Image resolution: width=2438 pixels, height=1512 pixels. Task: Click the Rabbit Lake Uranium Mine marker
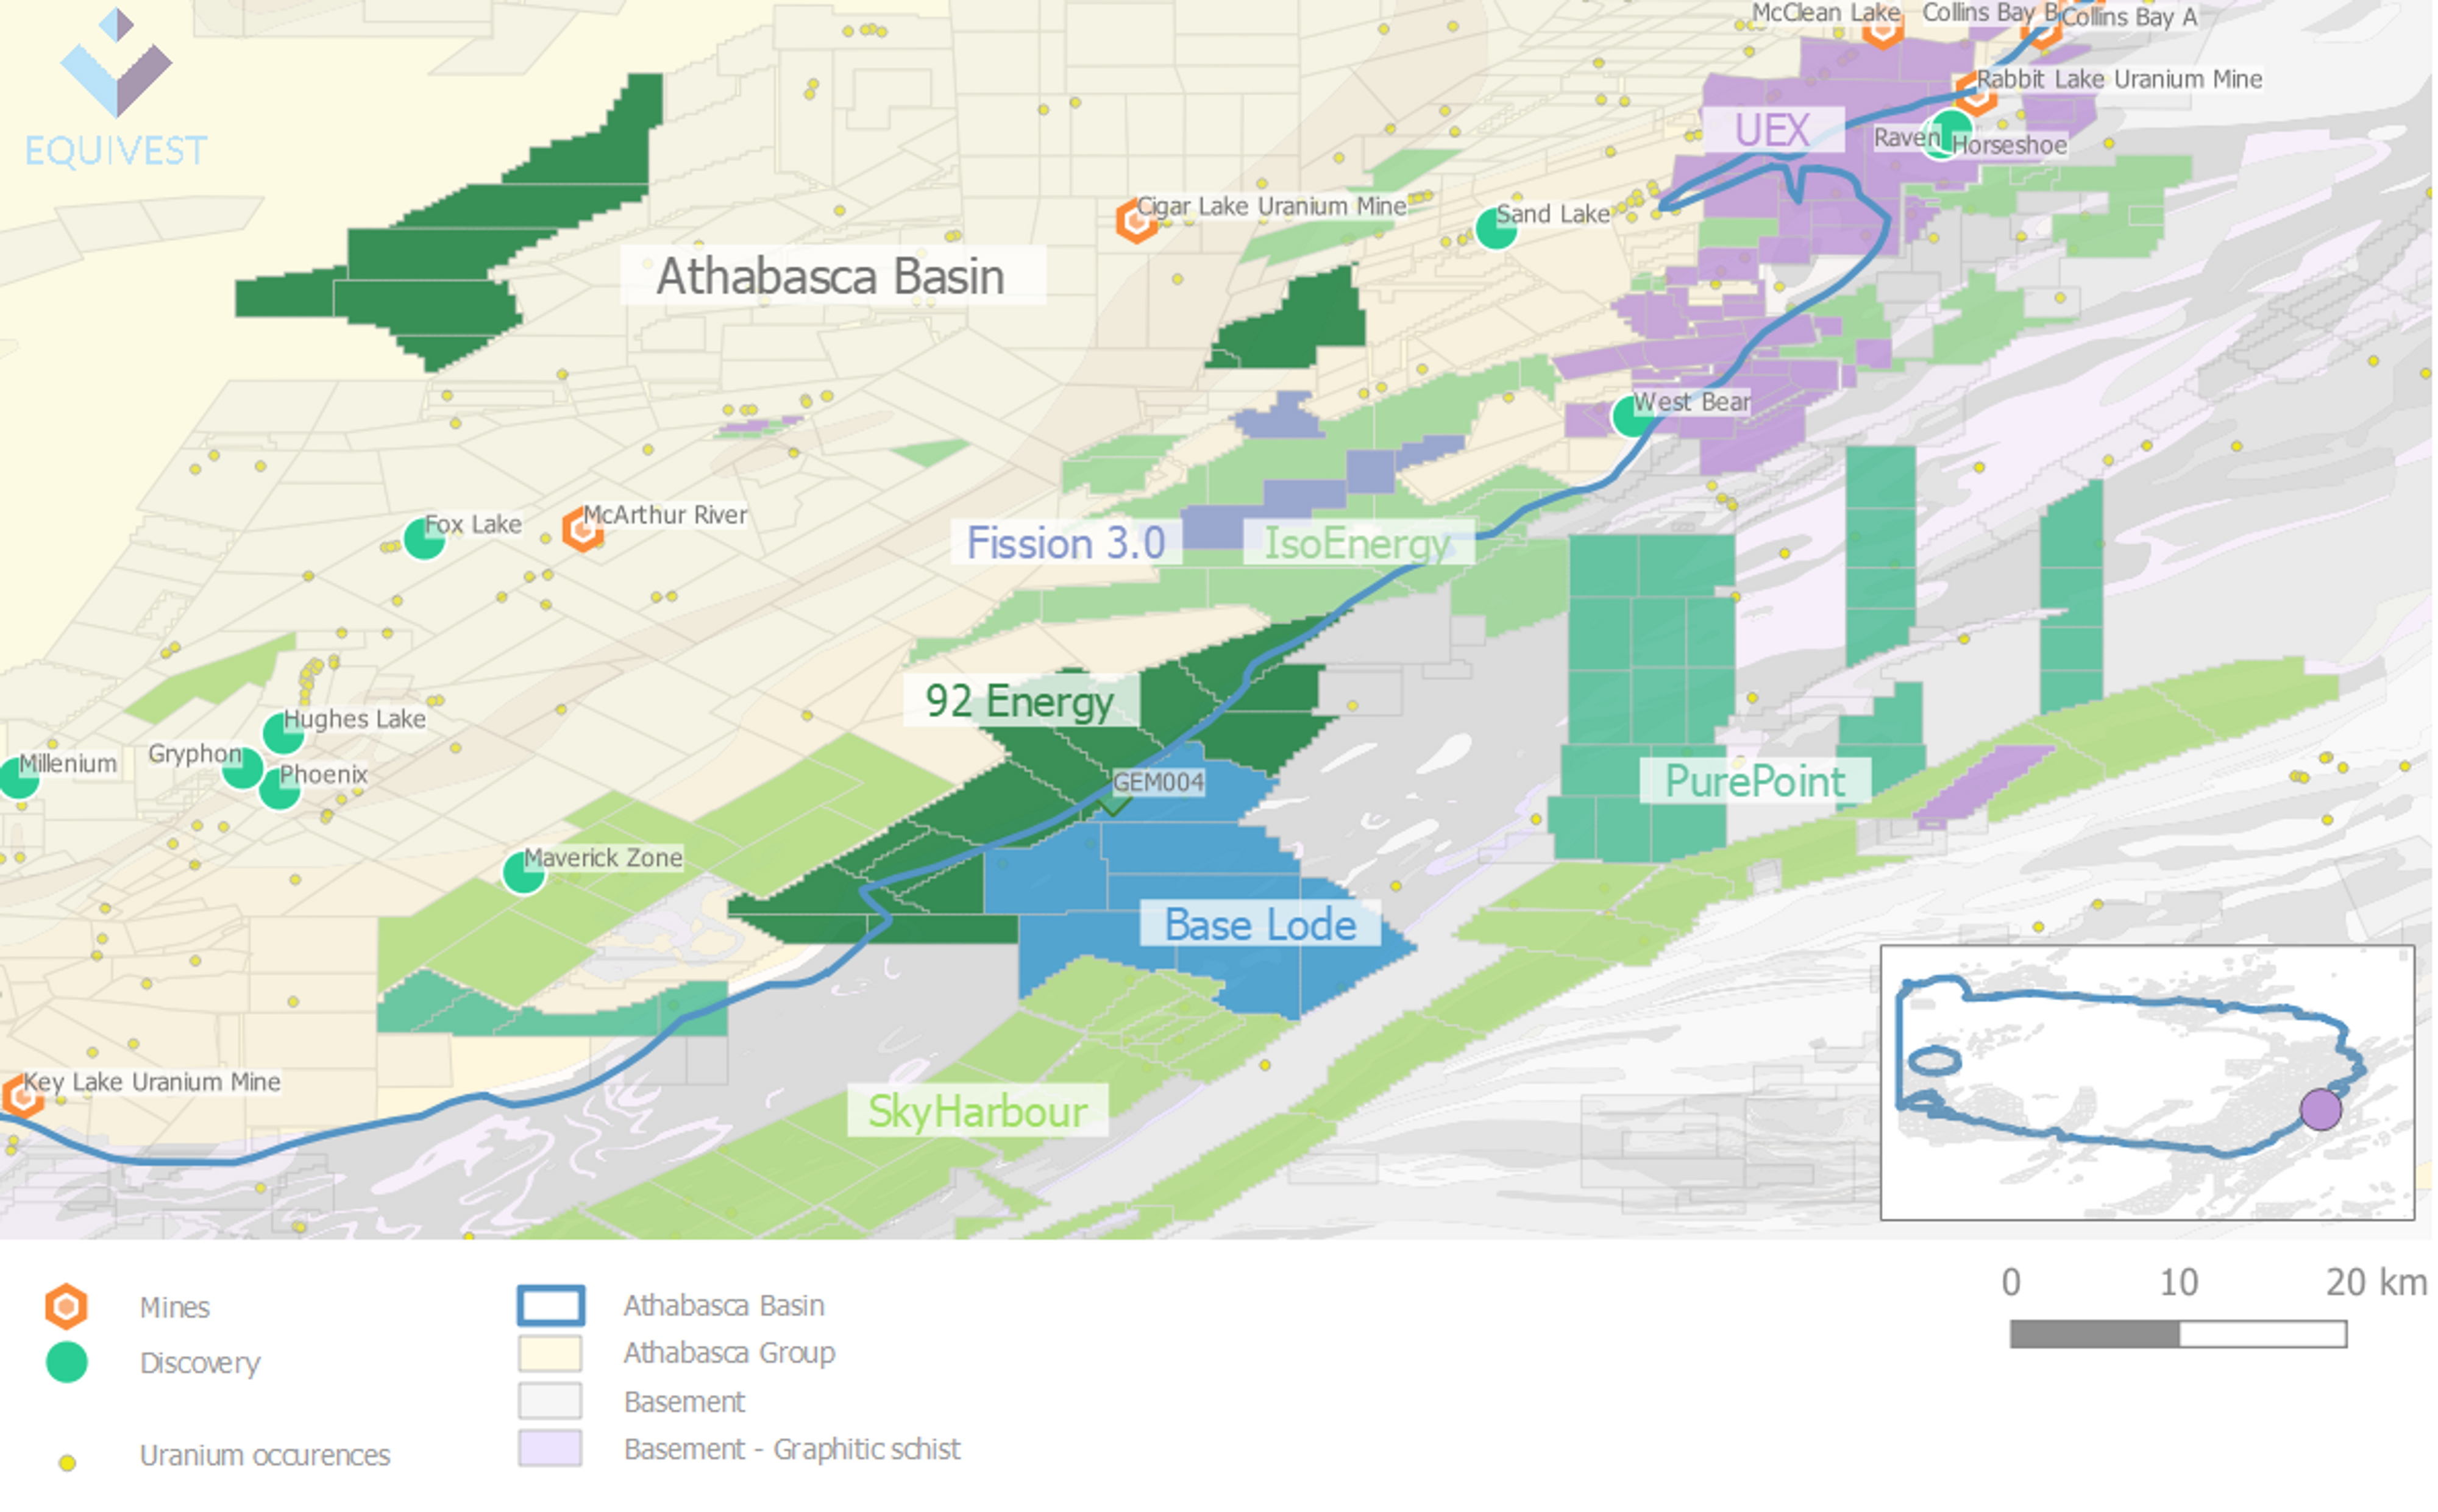(1976, 95)
